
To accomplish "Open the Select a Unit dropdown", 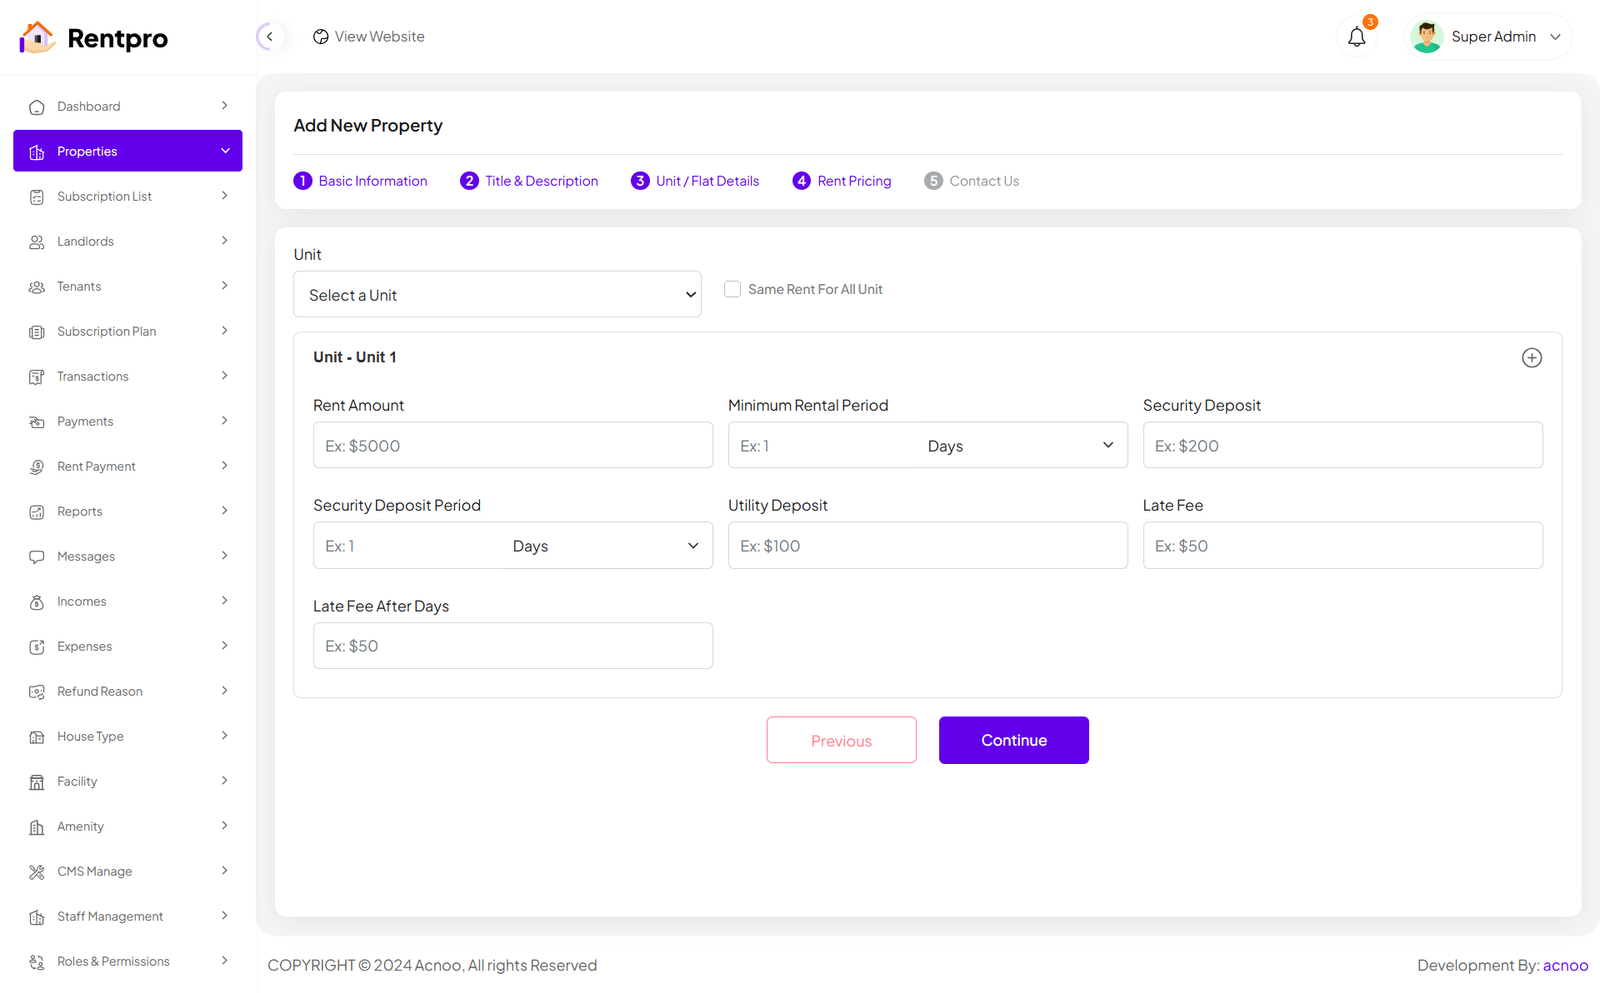I will click(497, 295).
